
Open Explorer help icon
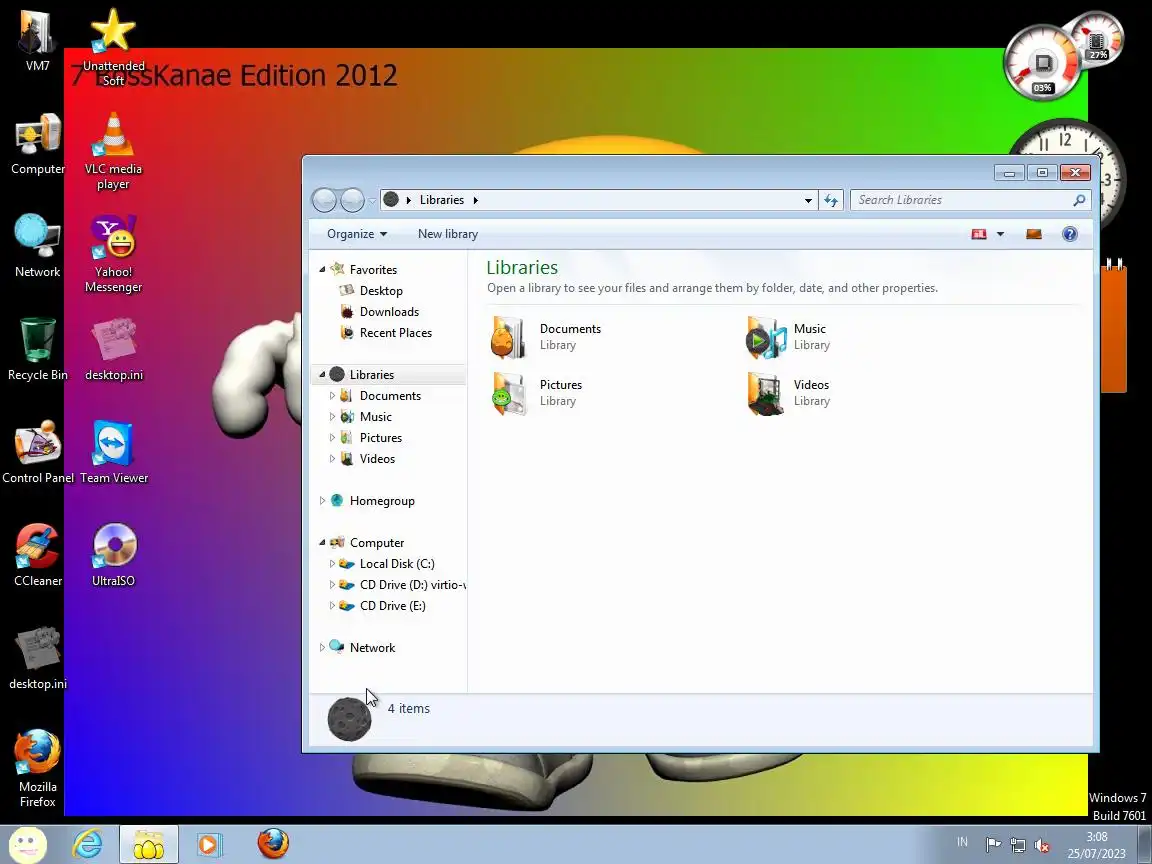coord(1070,234)
